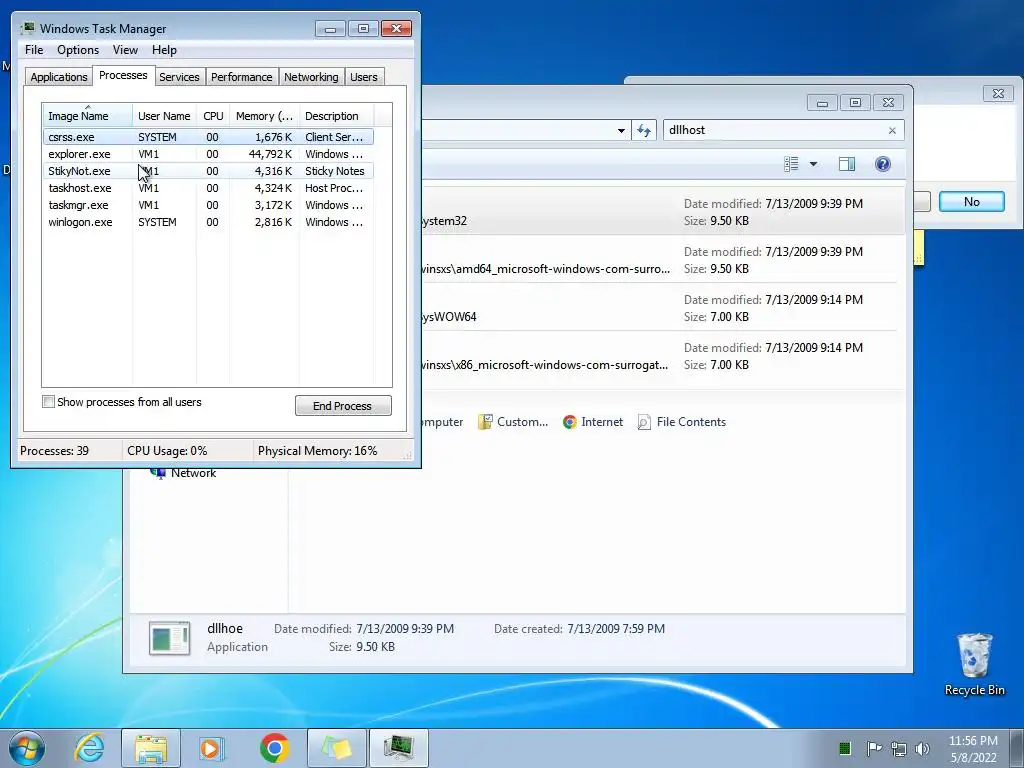1024x768 pixels.
Task: Click the Explorer refresh arrows button
Action: 644,130
